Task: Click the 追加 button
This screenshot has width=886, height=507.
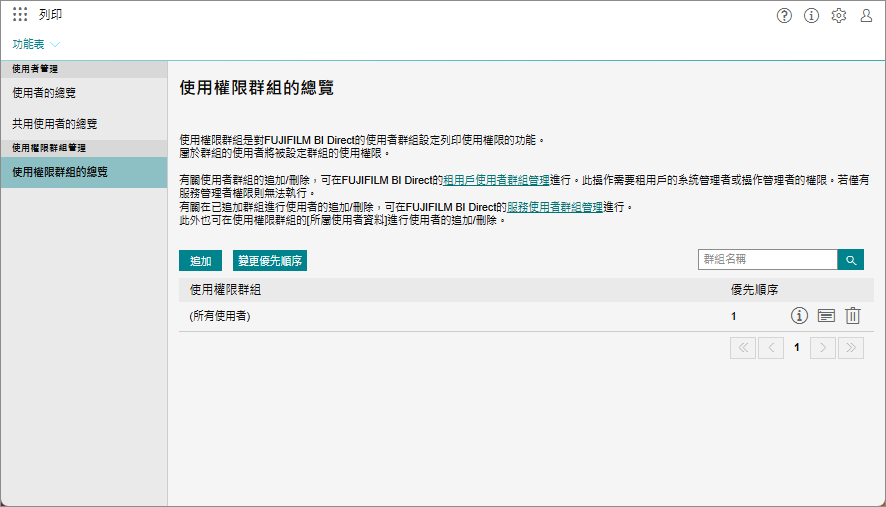Action: pyautogui.click(x=200, y=261)
